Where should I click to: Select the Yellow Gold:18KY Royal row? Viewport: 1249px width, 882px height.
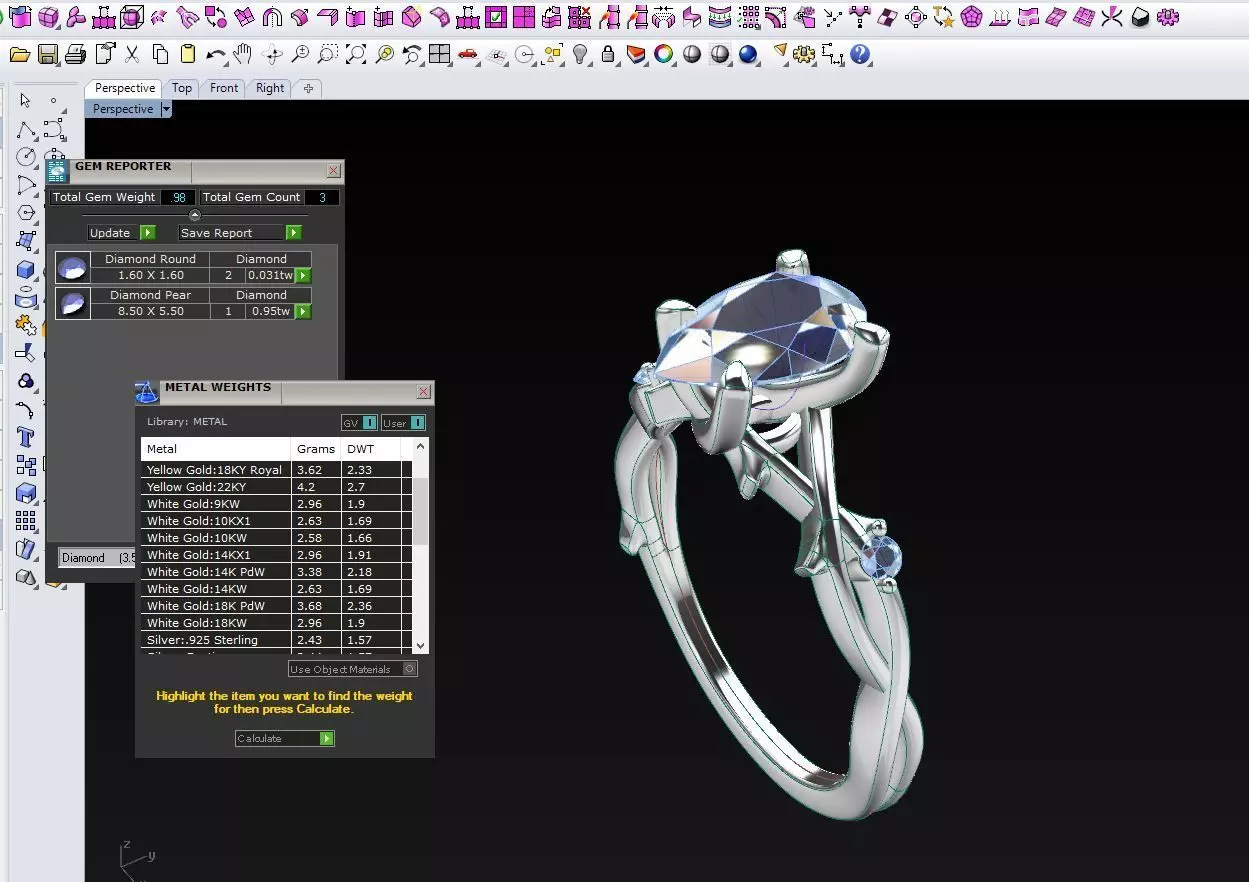277,470
